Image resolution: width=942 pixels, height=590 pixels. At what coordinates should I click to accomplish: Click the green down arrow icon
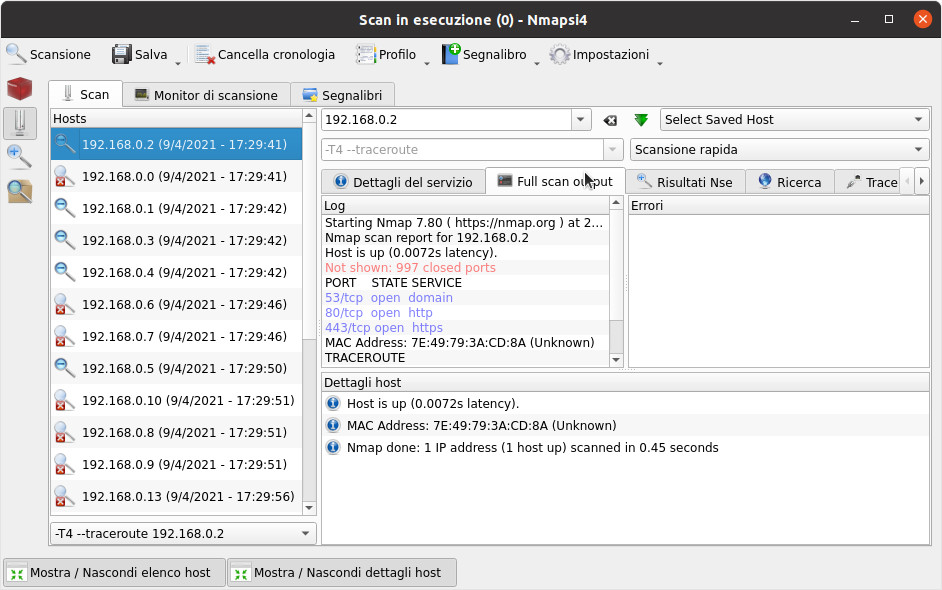pos(641,120)
